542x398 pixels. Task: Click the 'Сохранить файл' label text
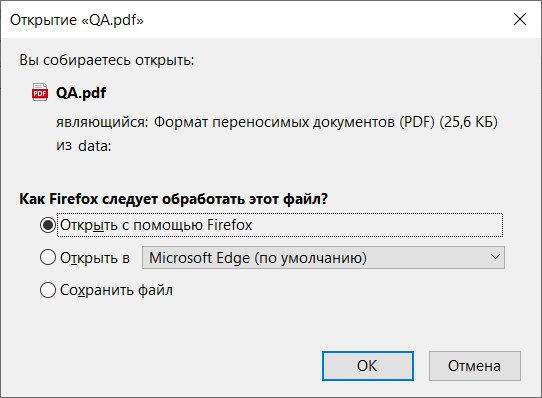tap(116, 290)
